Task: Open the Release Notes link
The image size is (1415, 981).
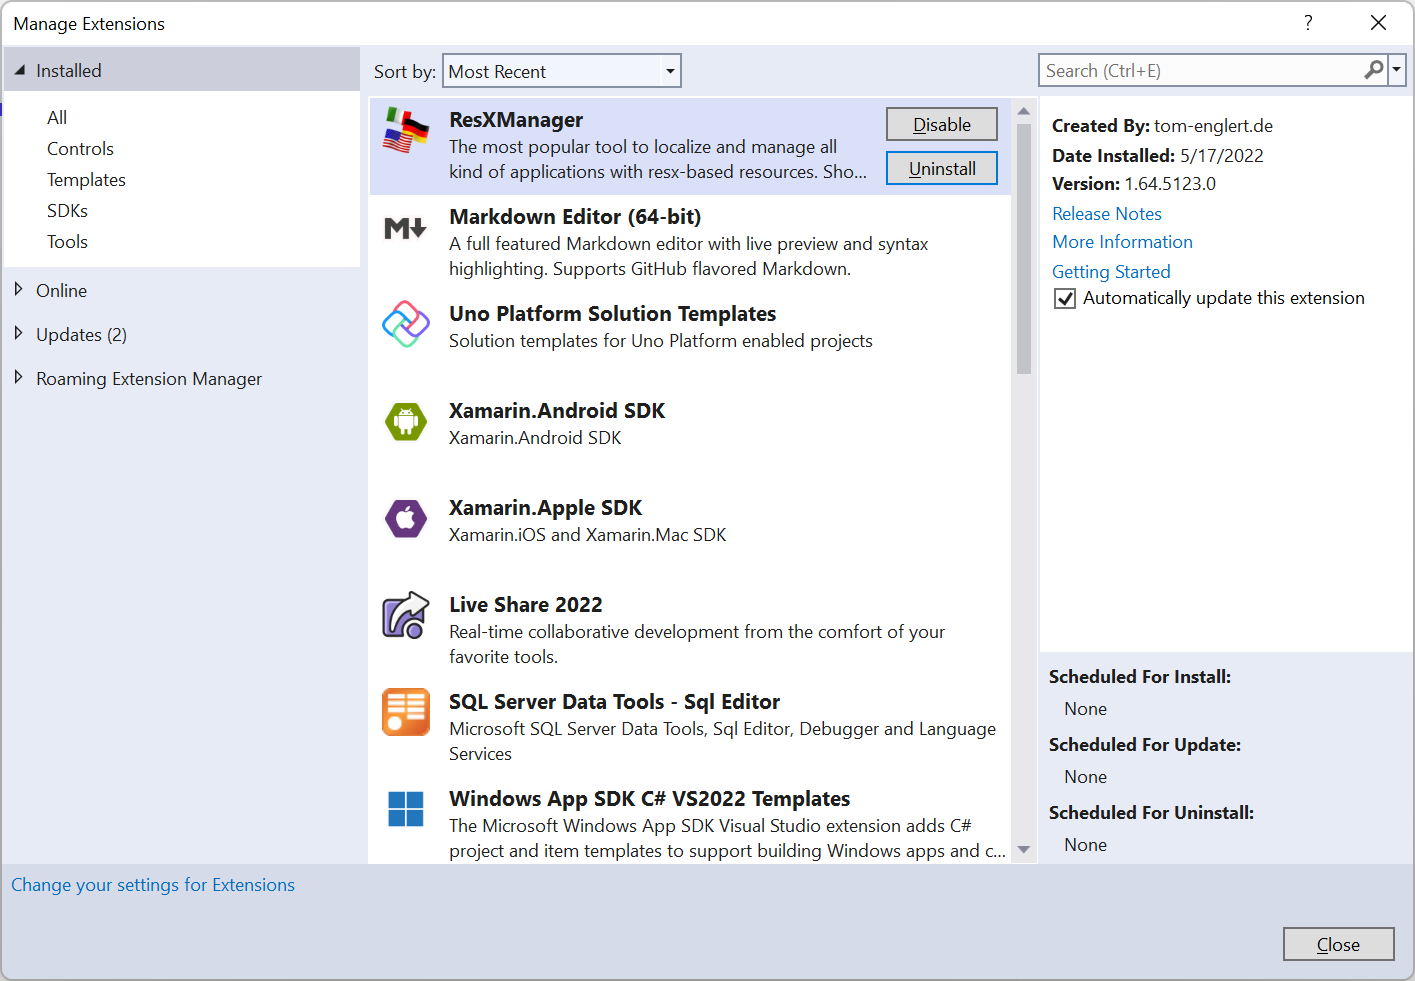Action: click(x=1107, y=213)
